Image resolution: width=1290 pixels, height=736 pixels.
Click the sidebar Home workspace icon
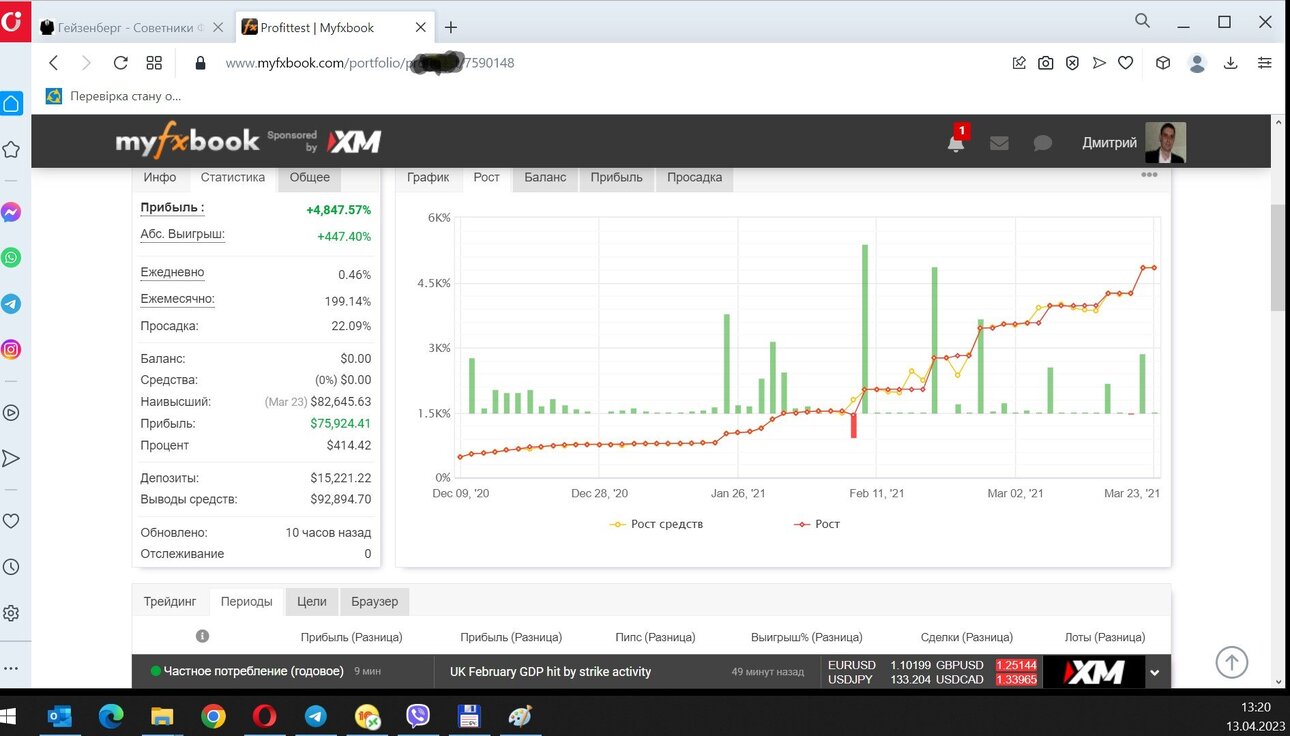(x=11, y=104)
